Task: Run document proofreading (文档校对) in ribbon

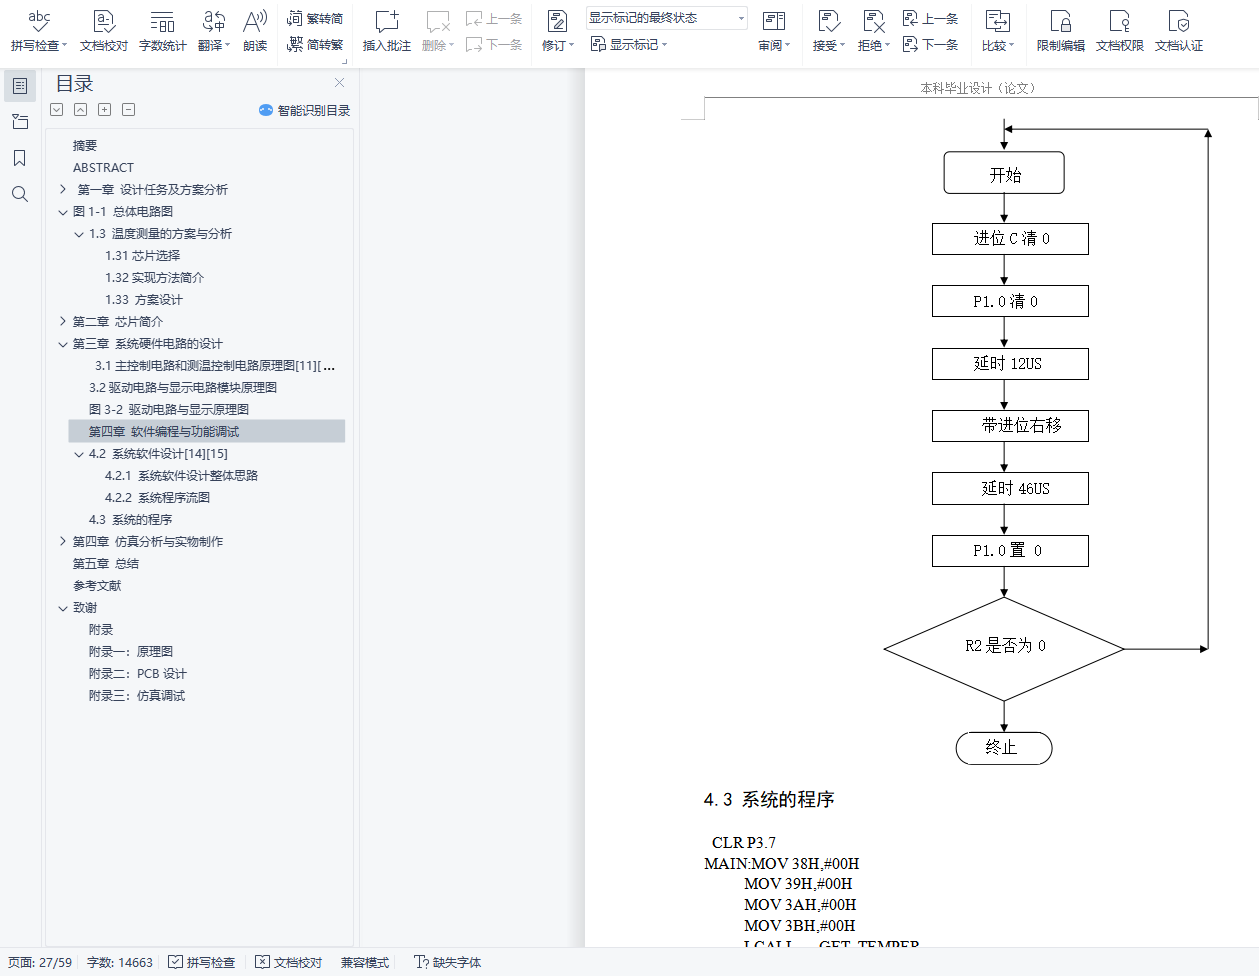Action: click(104, 30)
